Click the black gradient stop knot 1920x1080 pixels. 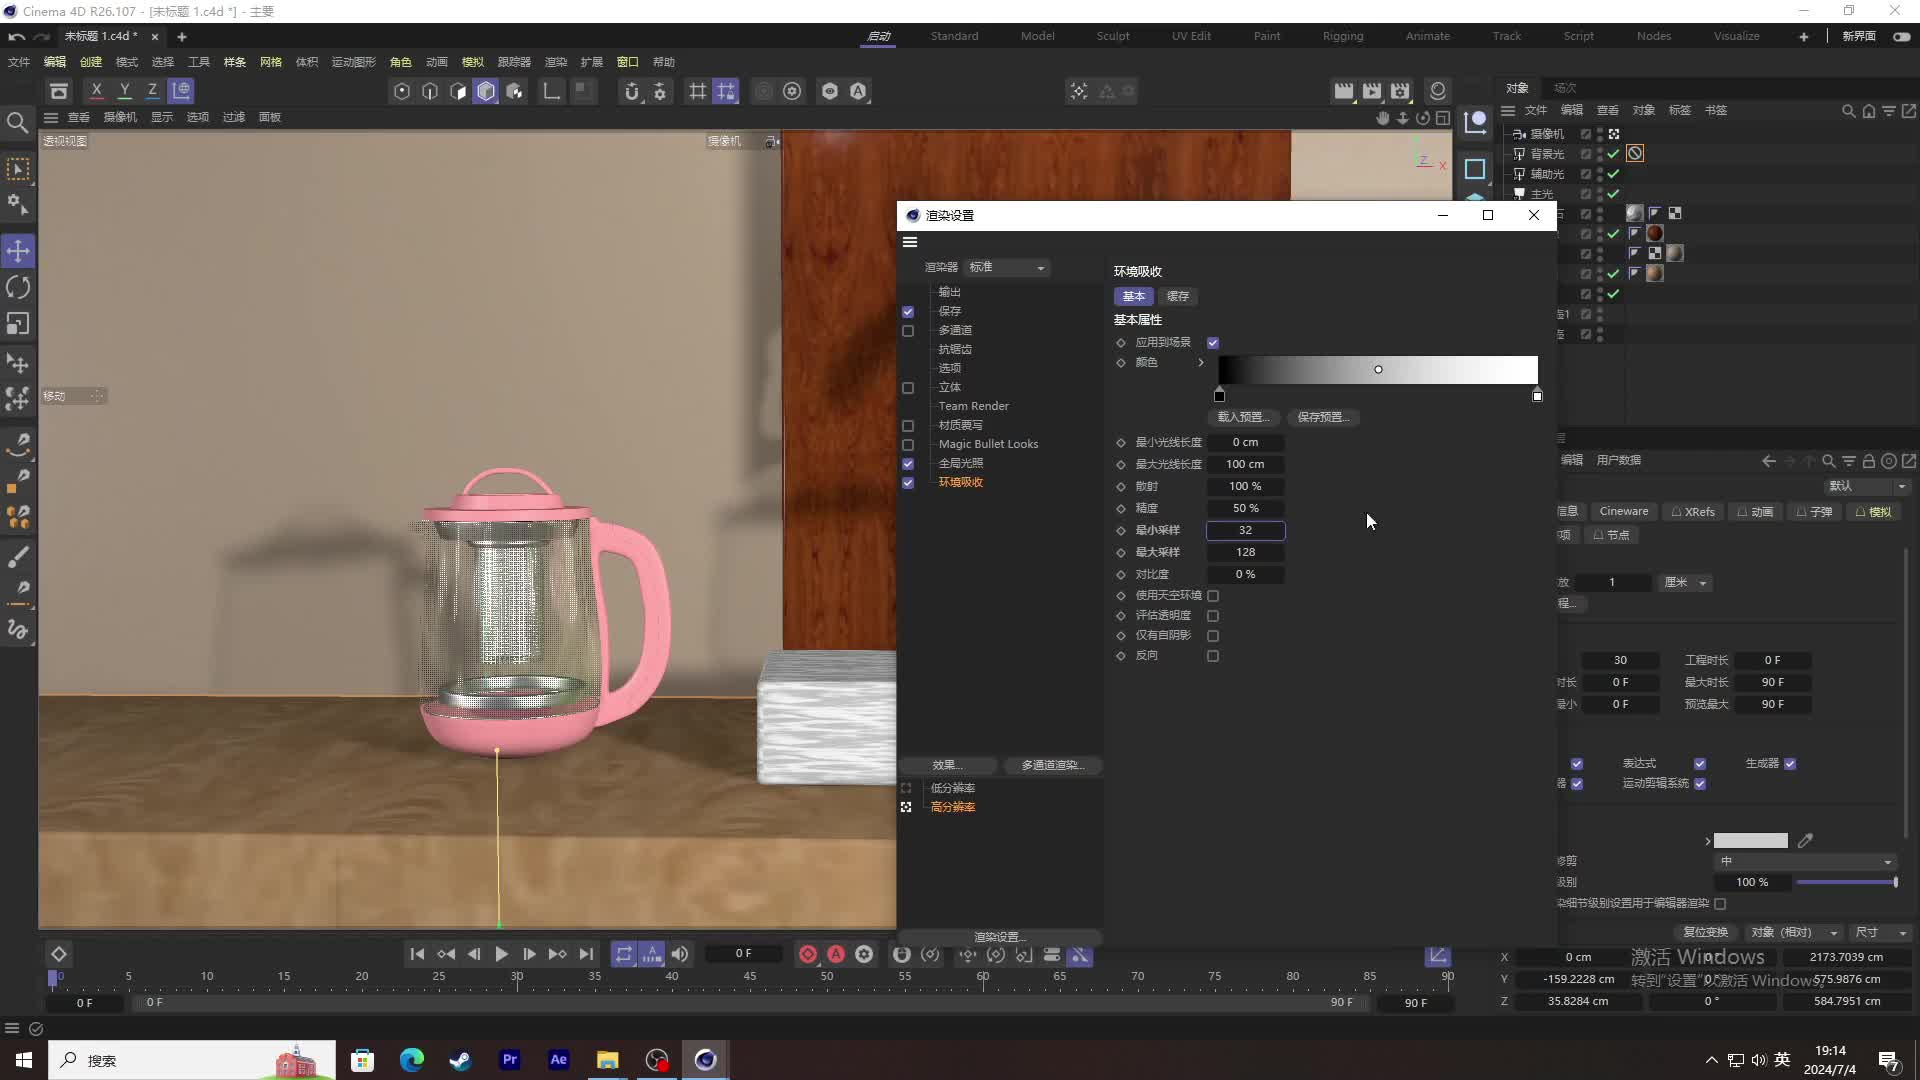[1219, 396]
